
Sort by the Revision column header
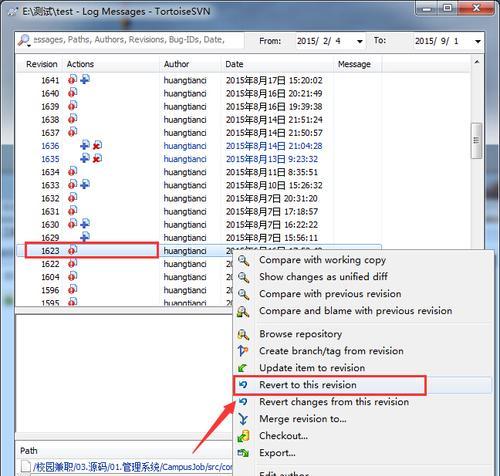(x=40, y=64)
